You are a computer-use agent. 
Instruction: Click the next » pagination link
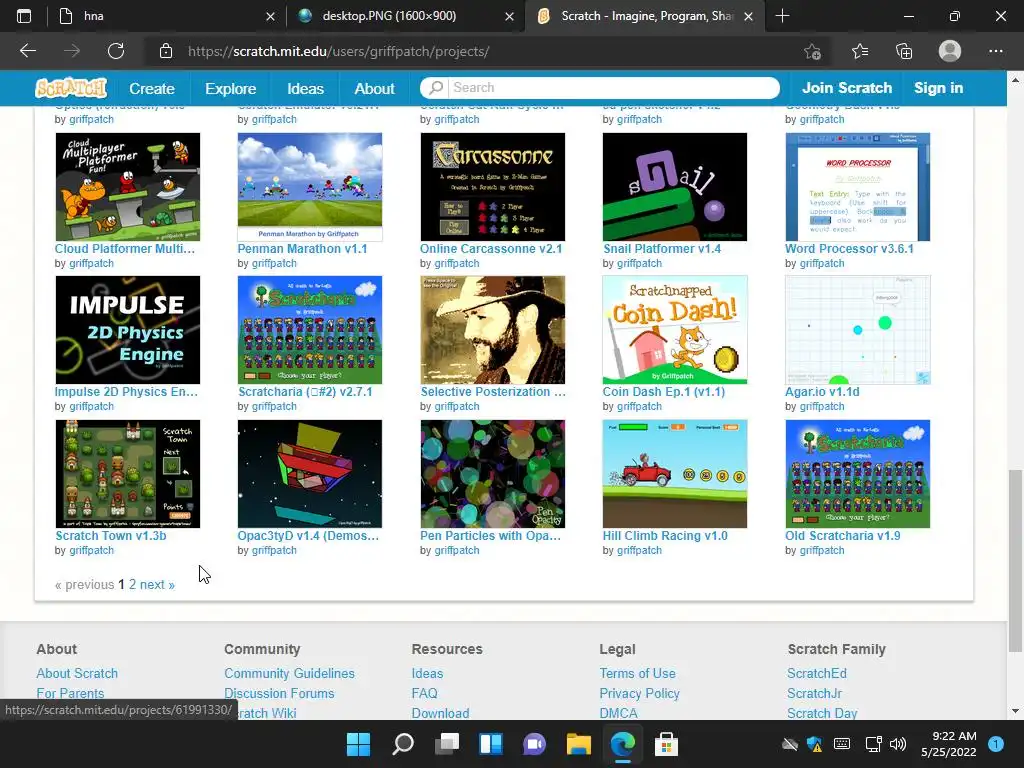tap(157, 584)
